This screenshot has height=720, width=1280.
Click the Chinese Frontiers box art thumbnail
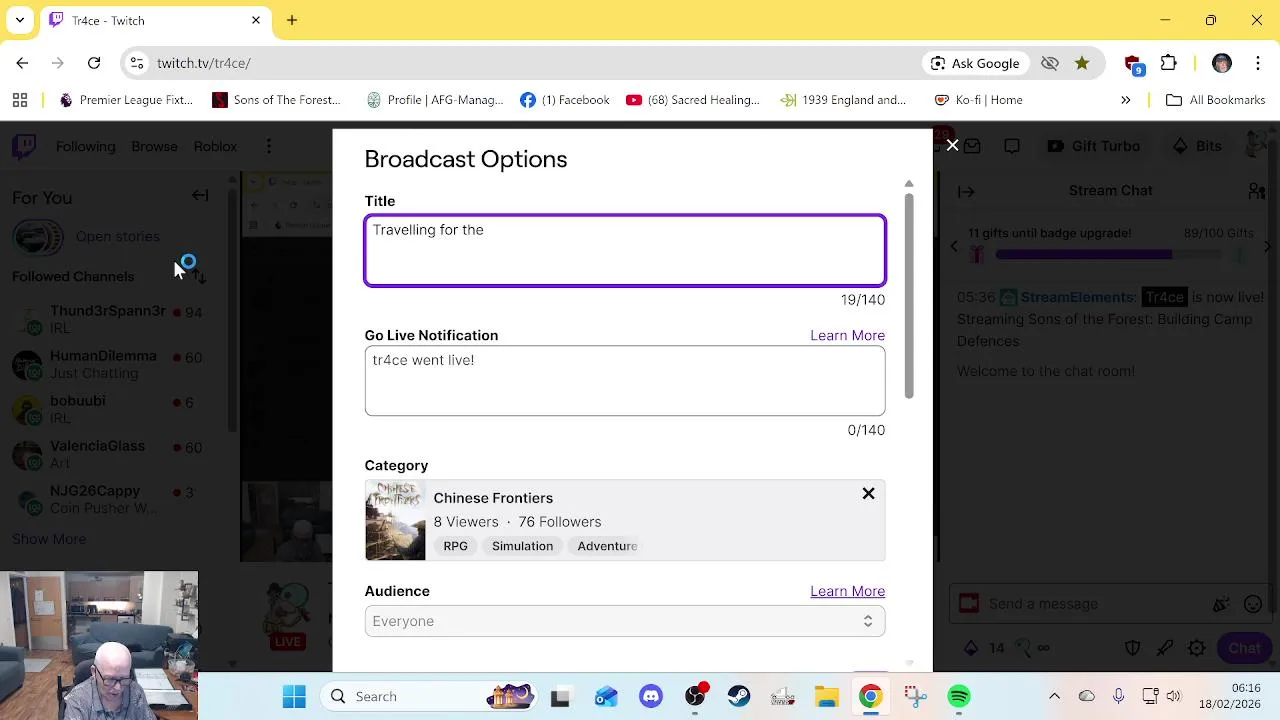click(x=395, y=520)
